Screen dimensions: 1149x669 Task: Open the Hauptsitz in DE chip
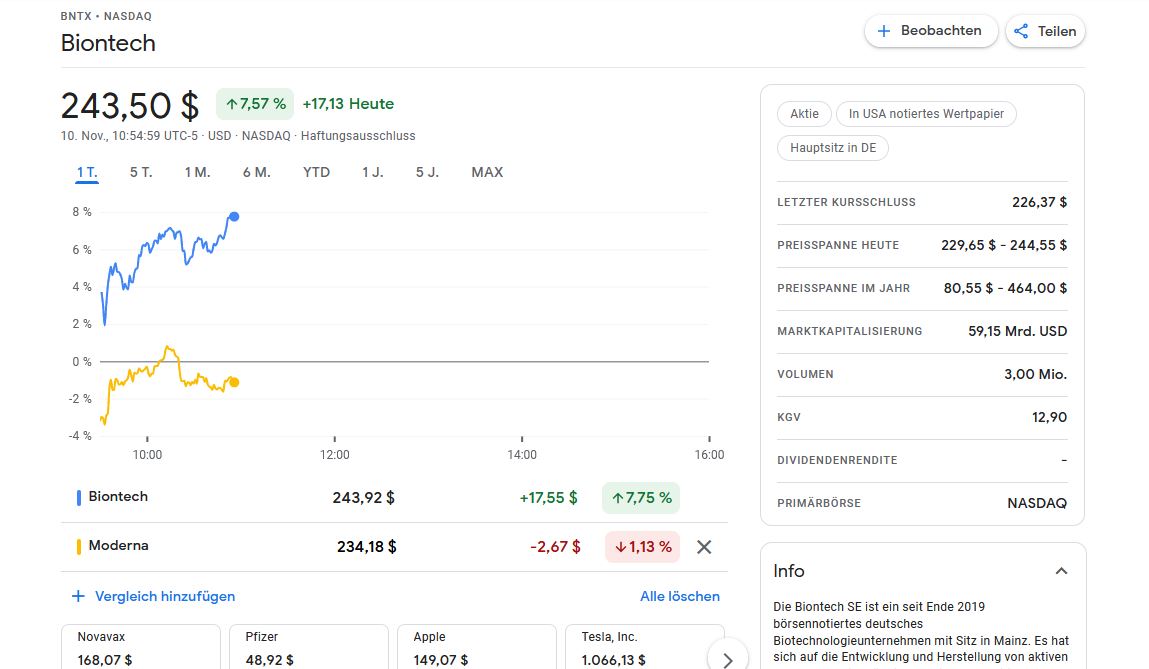tap(831, 148)
